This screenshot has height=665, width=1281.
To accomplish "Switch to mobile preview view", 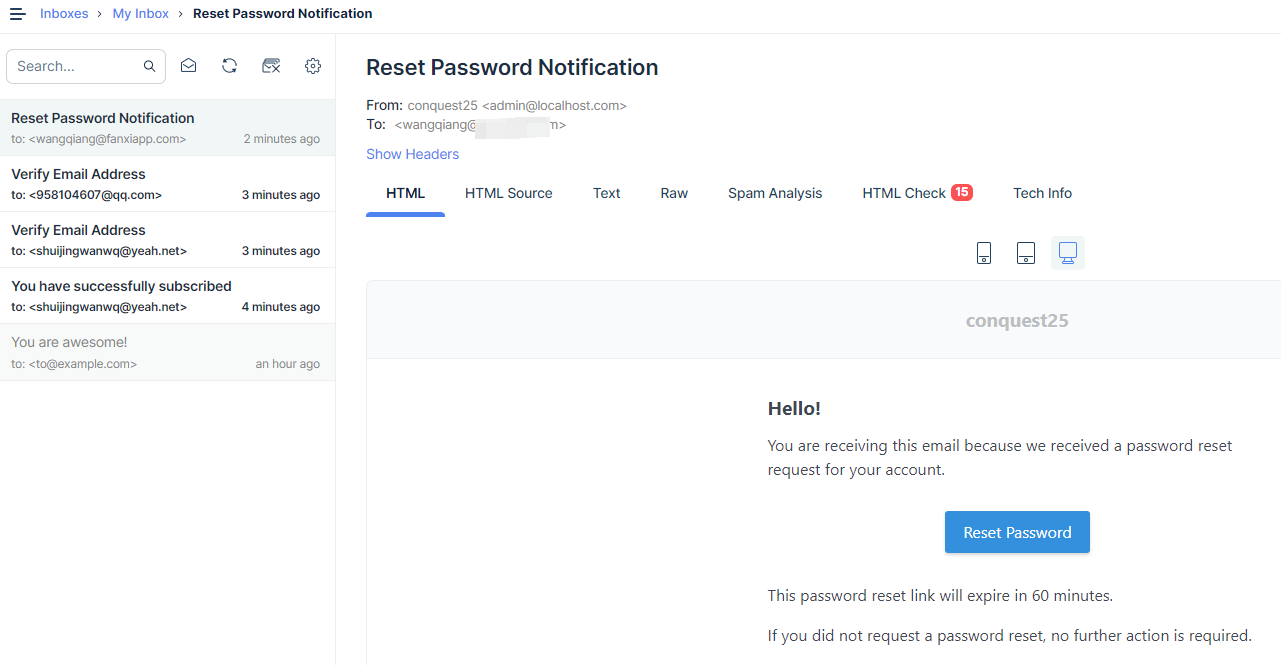I will tap(984, 253).
